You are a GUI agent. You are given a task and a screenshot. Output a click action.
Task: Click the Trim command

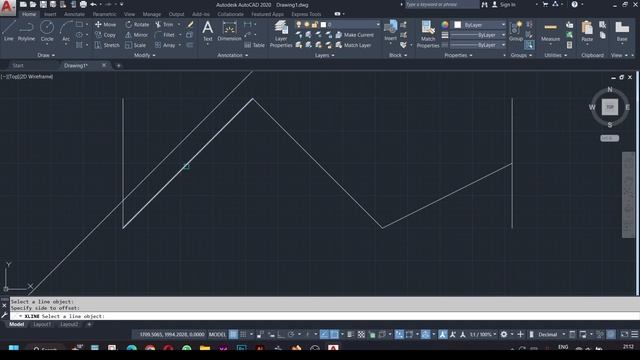pyautogui.click(x=164, y=24)
